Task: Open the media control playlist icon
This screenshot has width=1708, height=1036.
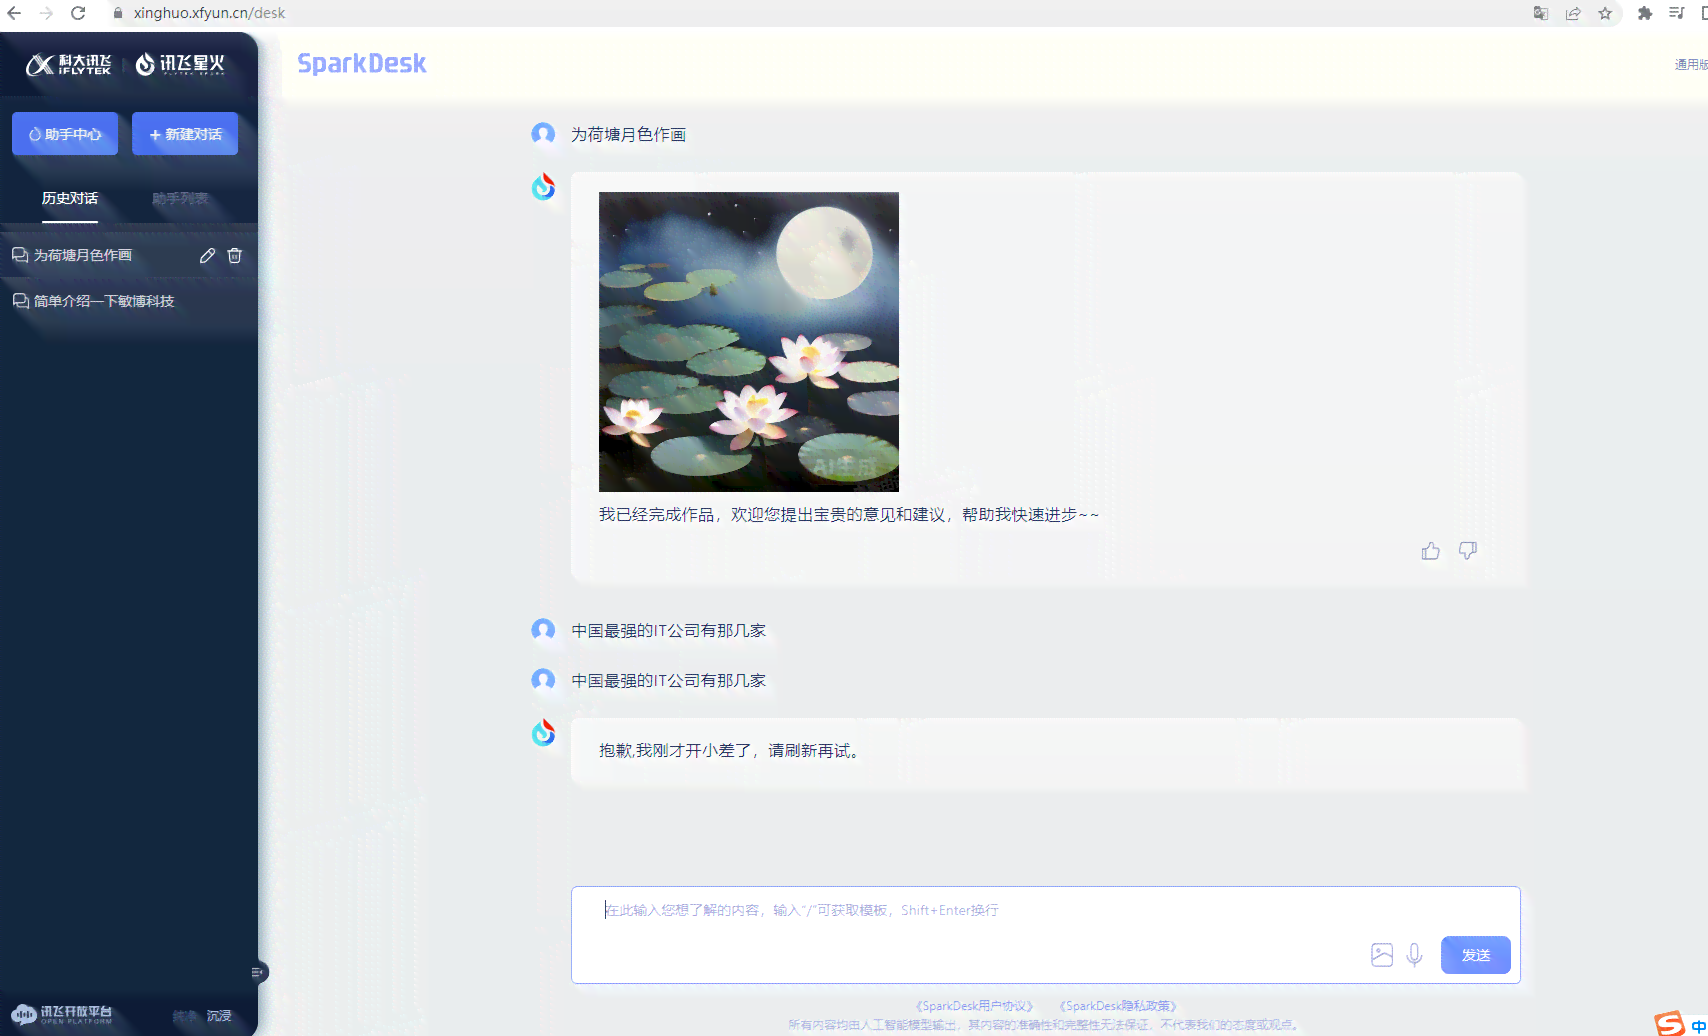Action: coord(1677,13)
